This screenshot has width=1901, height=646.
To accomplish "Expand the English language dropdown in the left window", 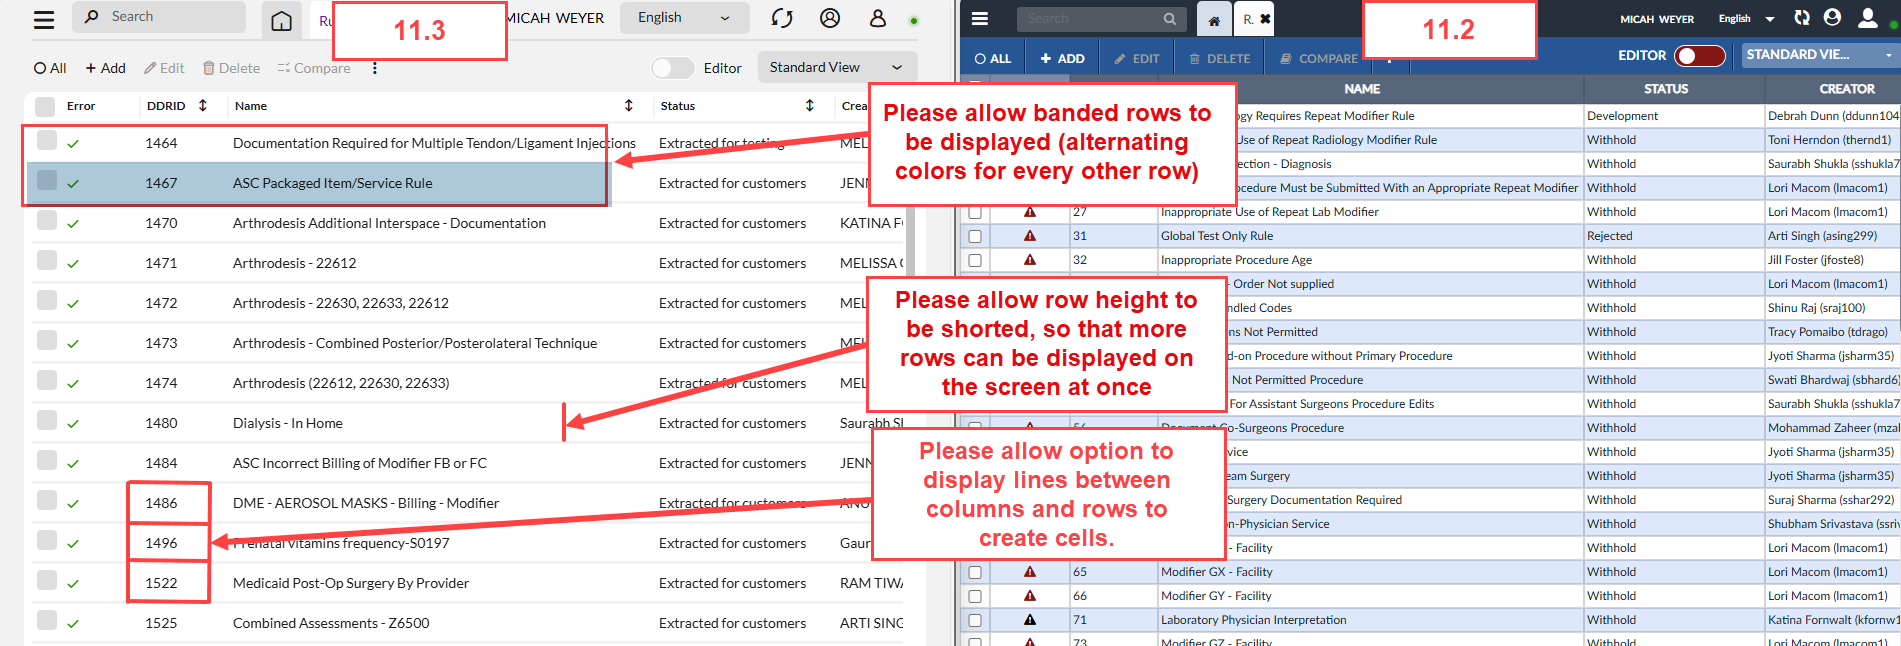I will coord(685,18).
